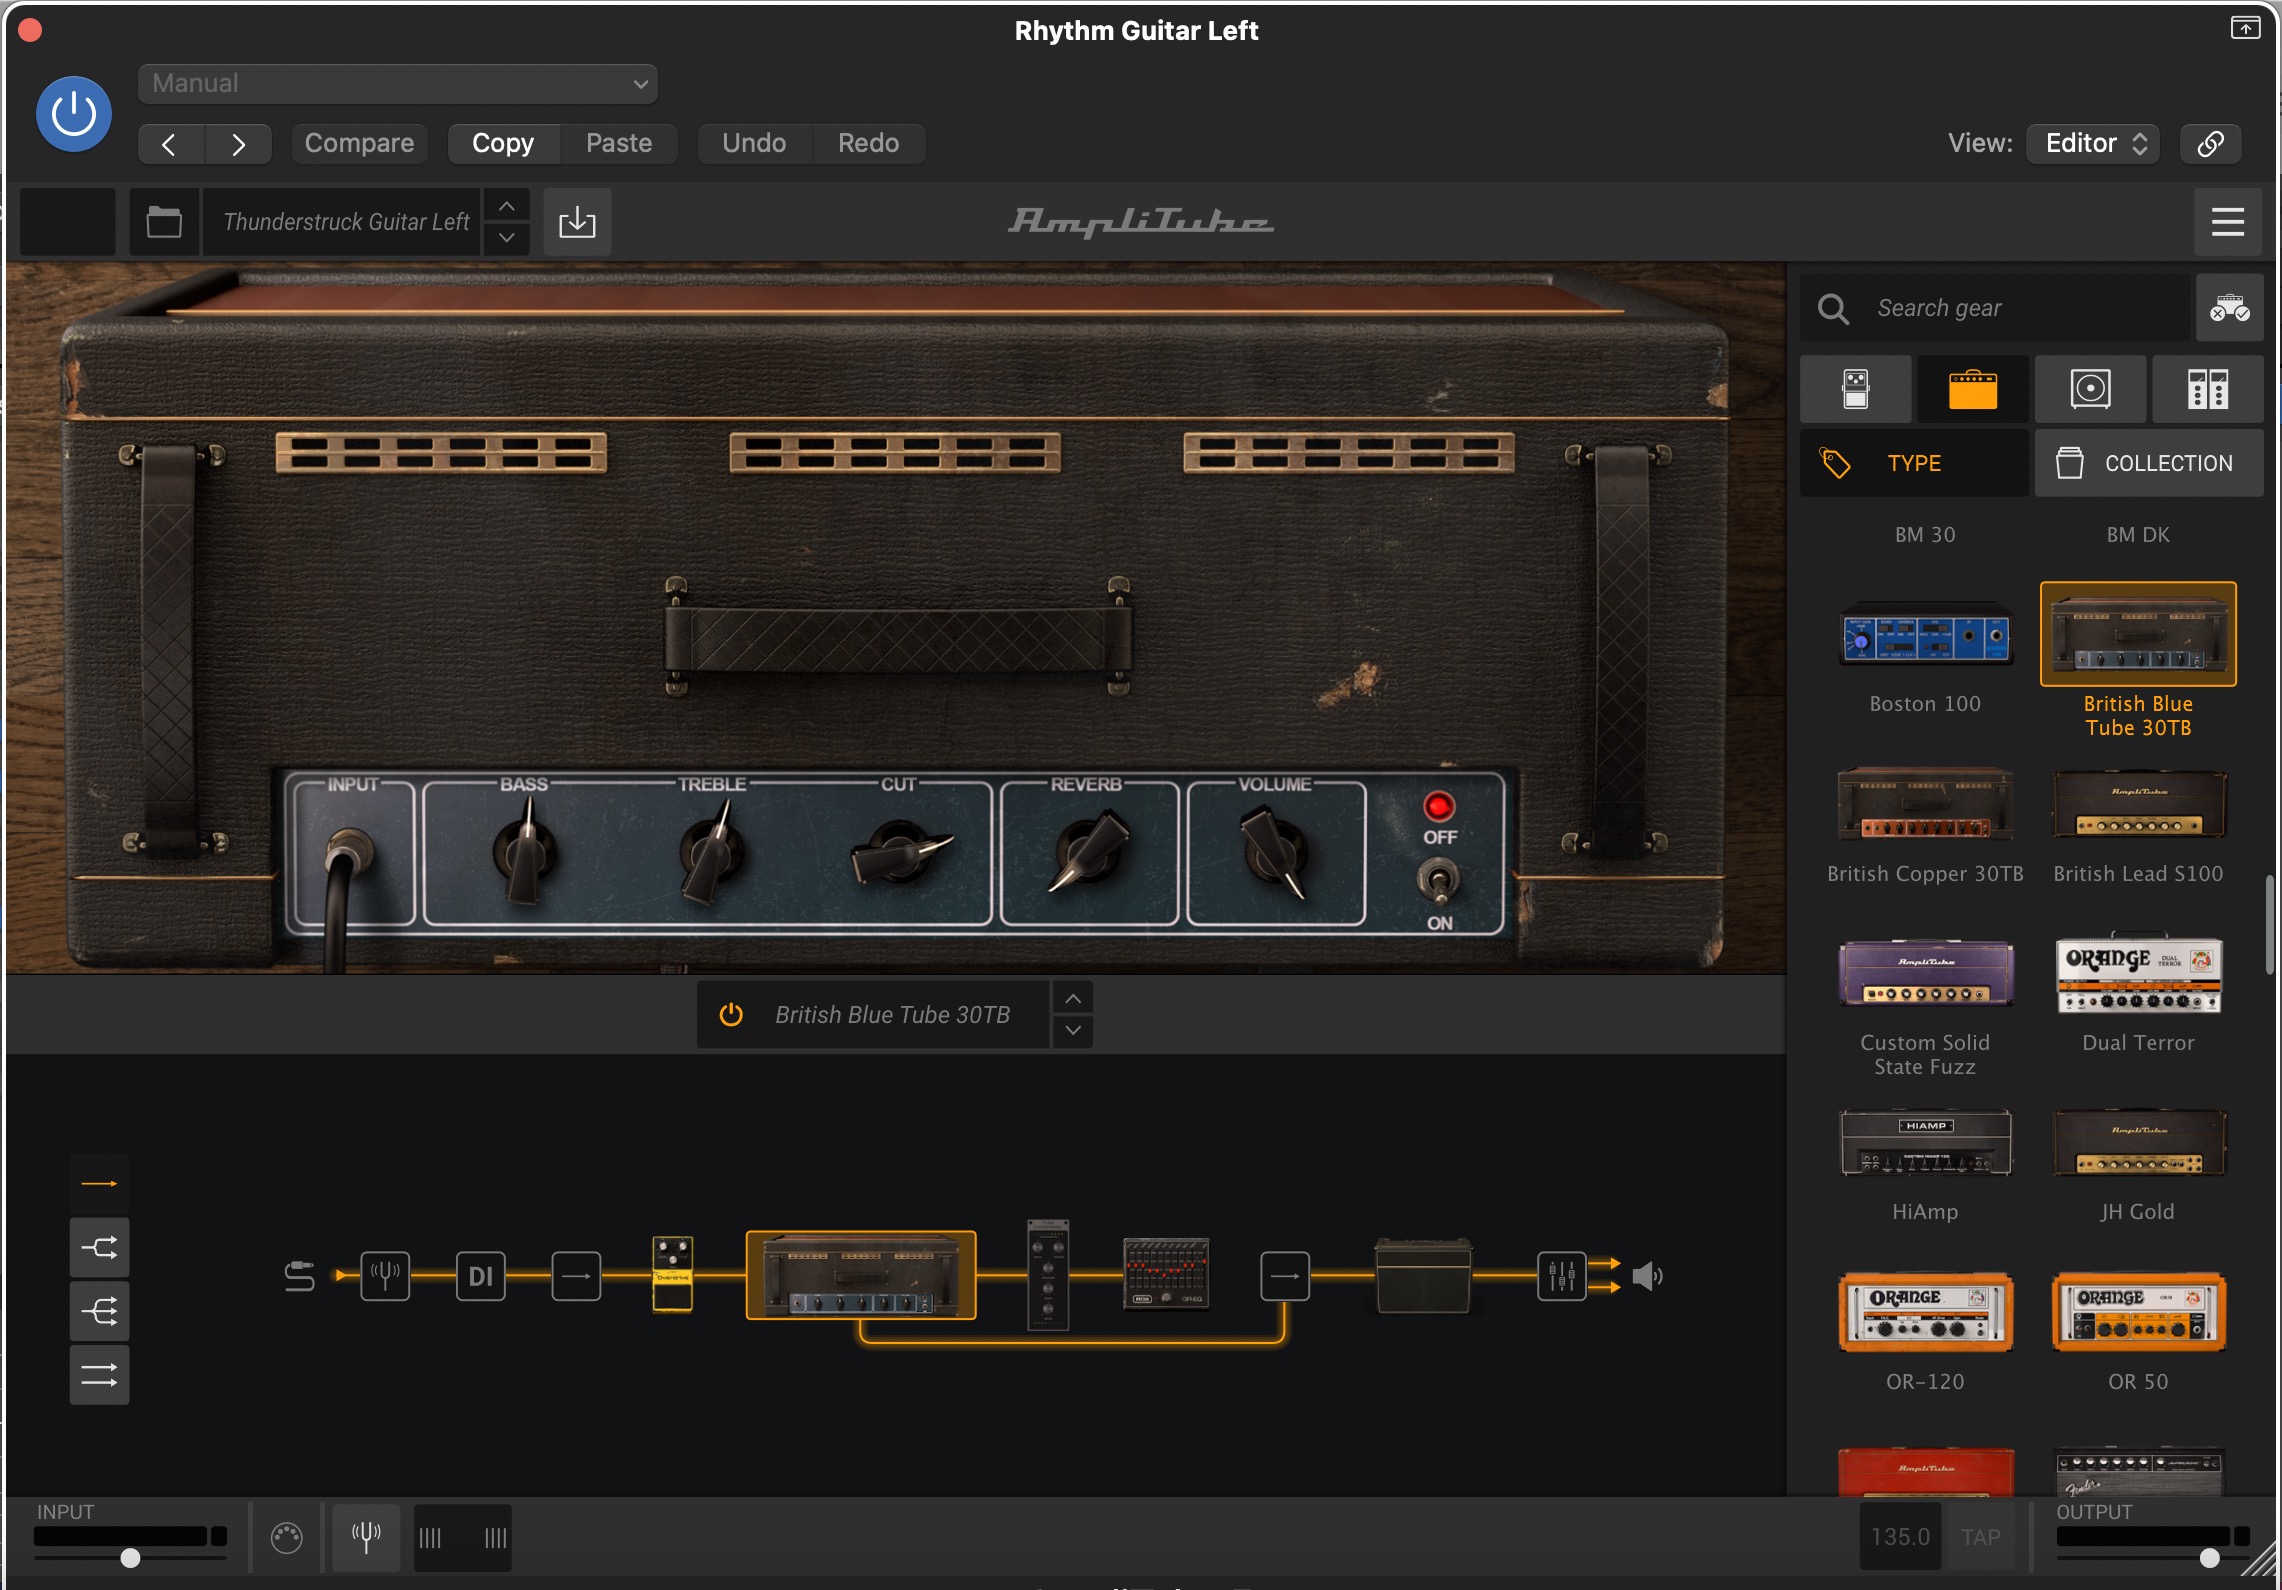Viewport: 2282px width, 1590px height.
Task: Go to previous preset arrow
Action: click(170, 144)
